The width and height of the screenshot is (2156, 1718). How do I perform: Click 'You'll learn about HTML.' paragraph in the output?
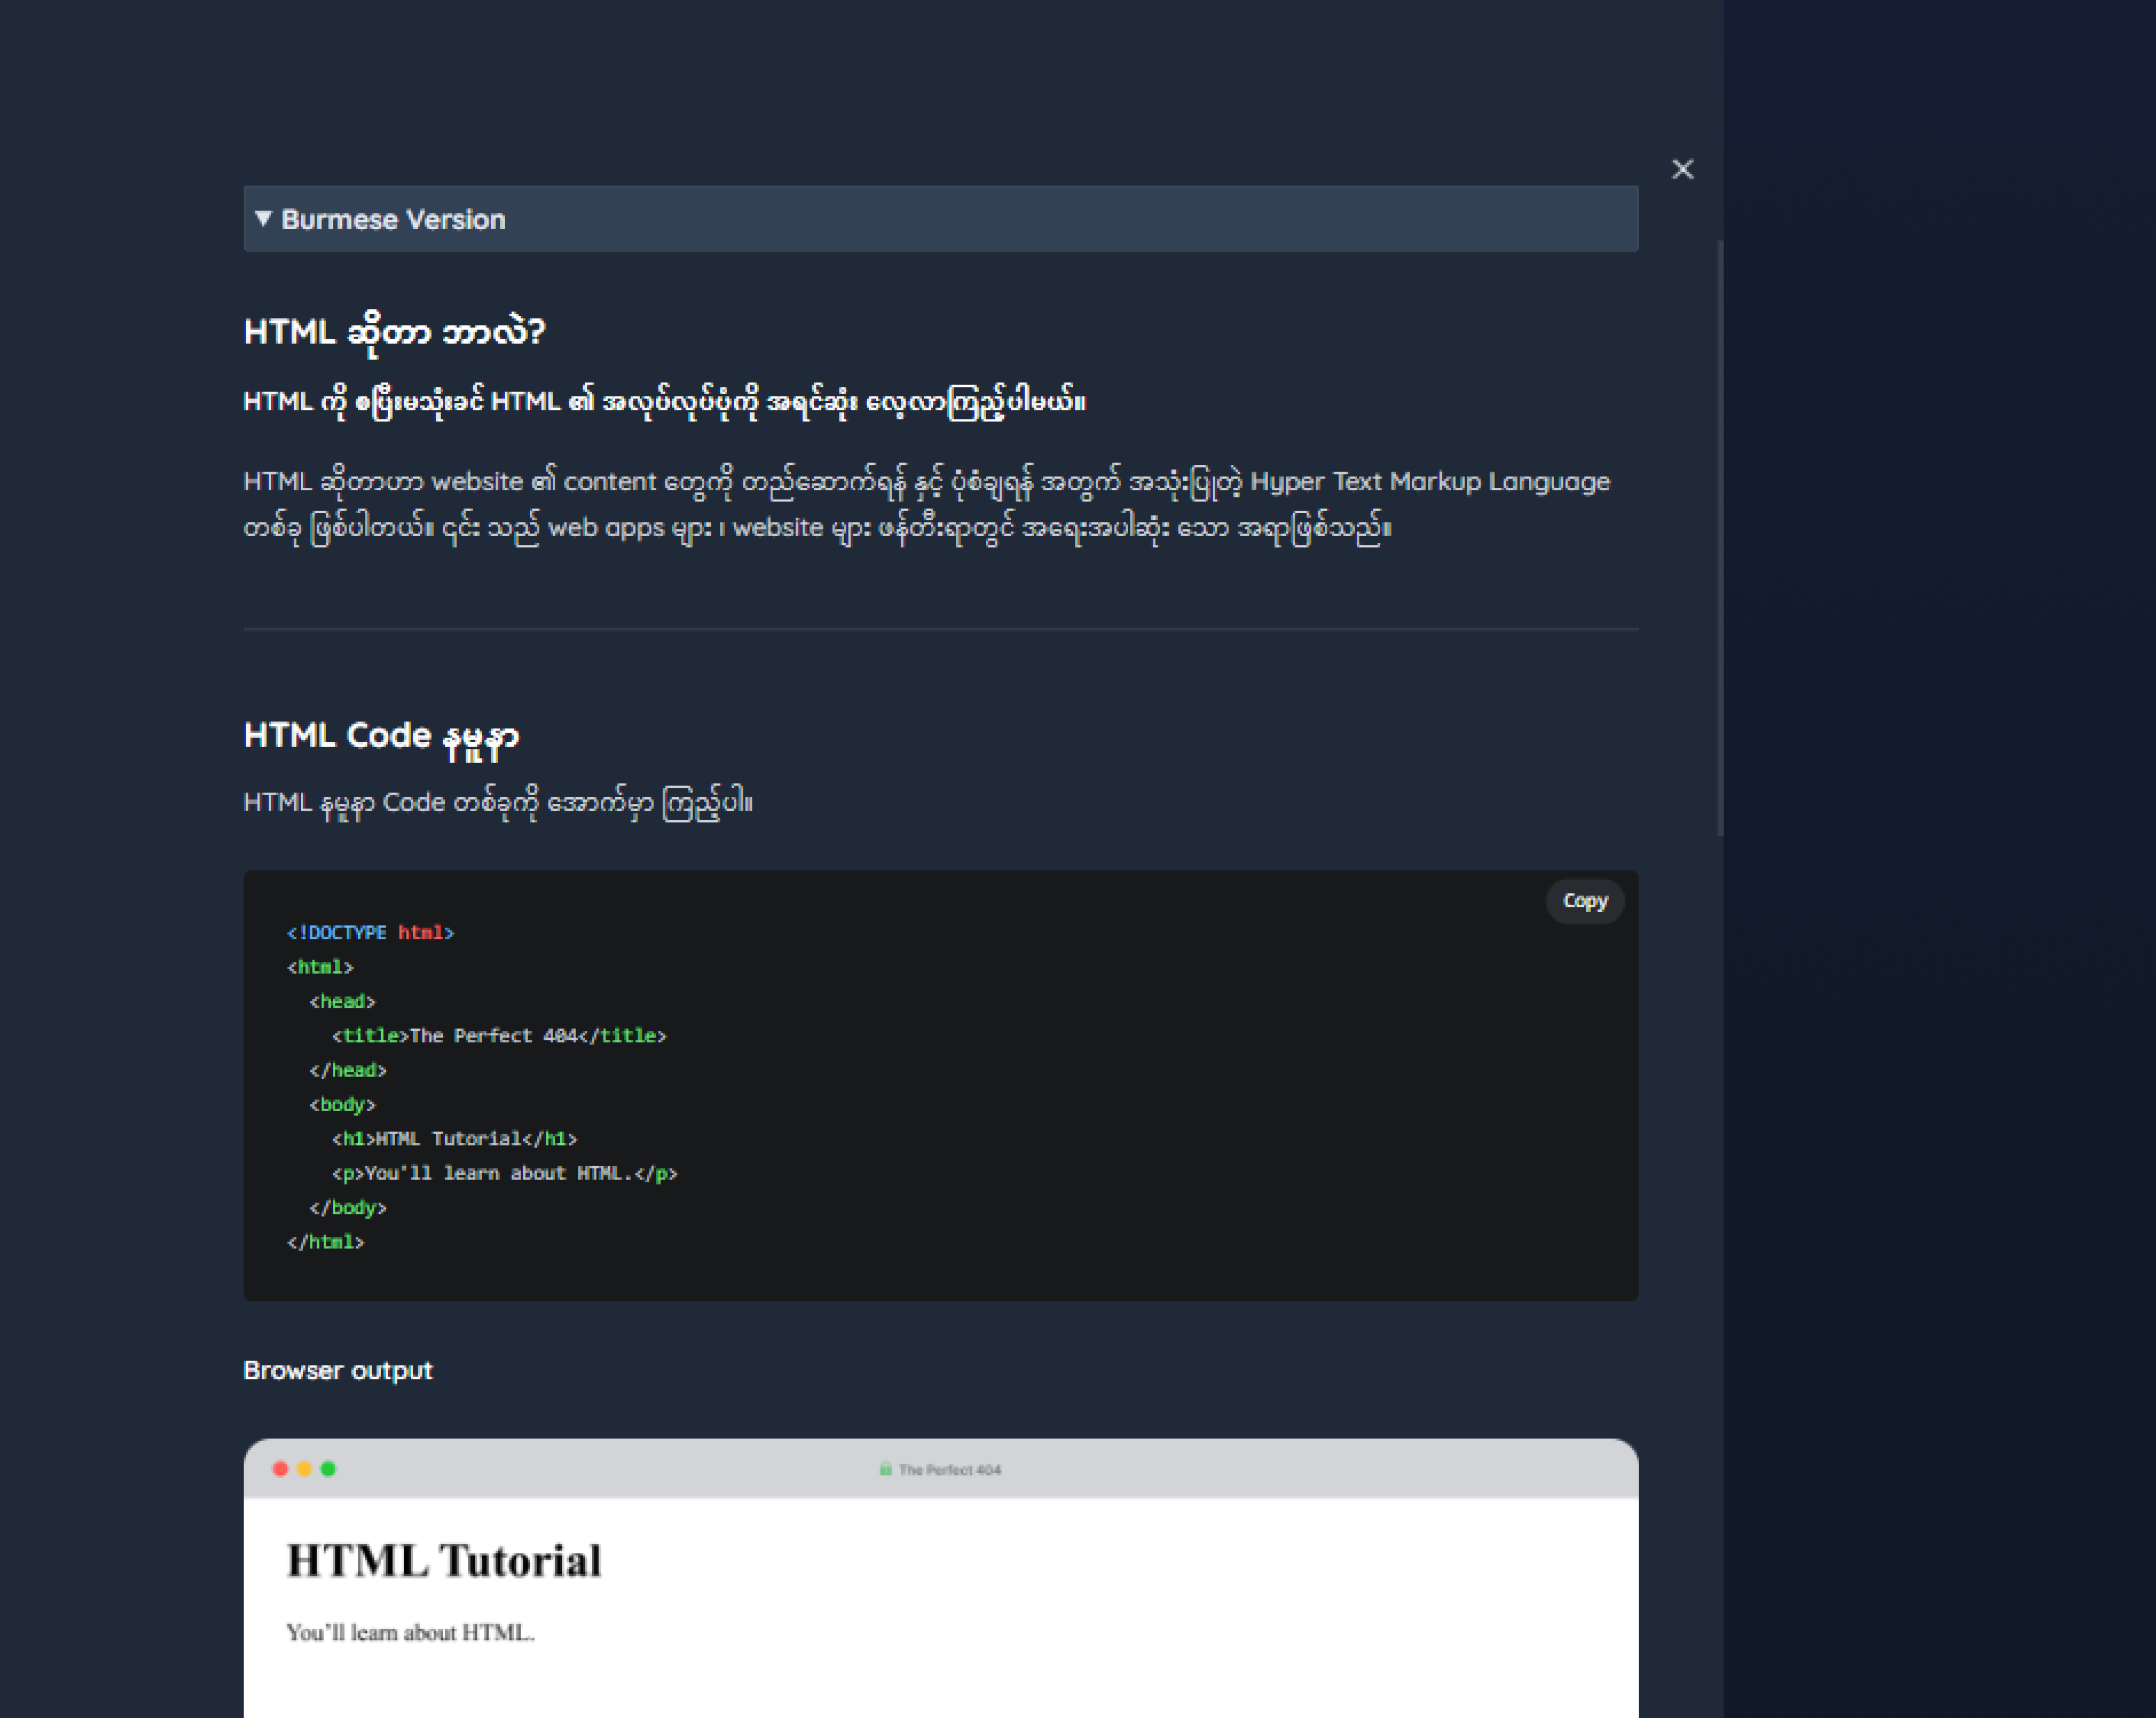410,1633
